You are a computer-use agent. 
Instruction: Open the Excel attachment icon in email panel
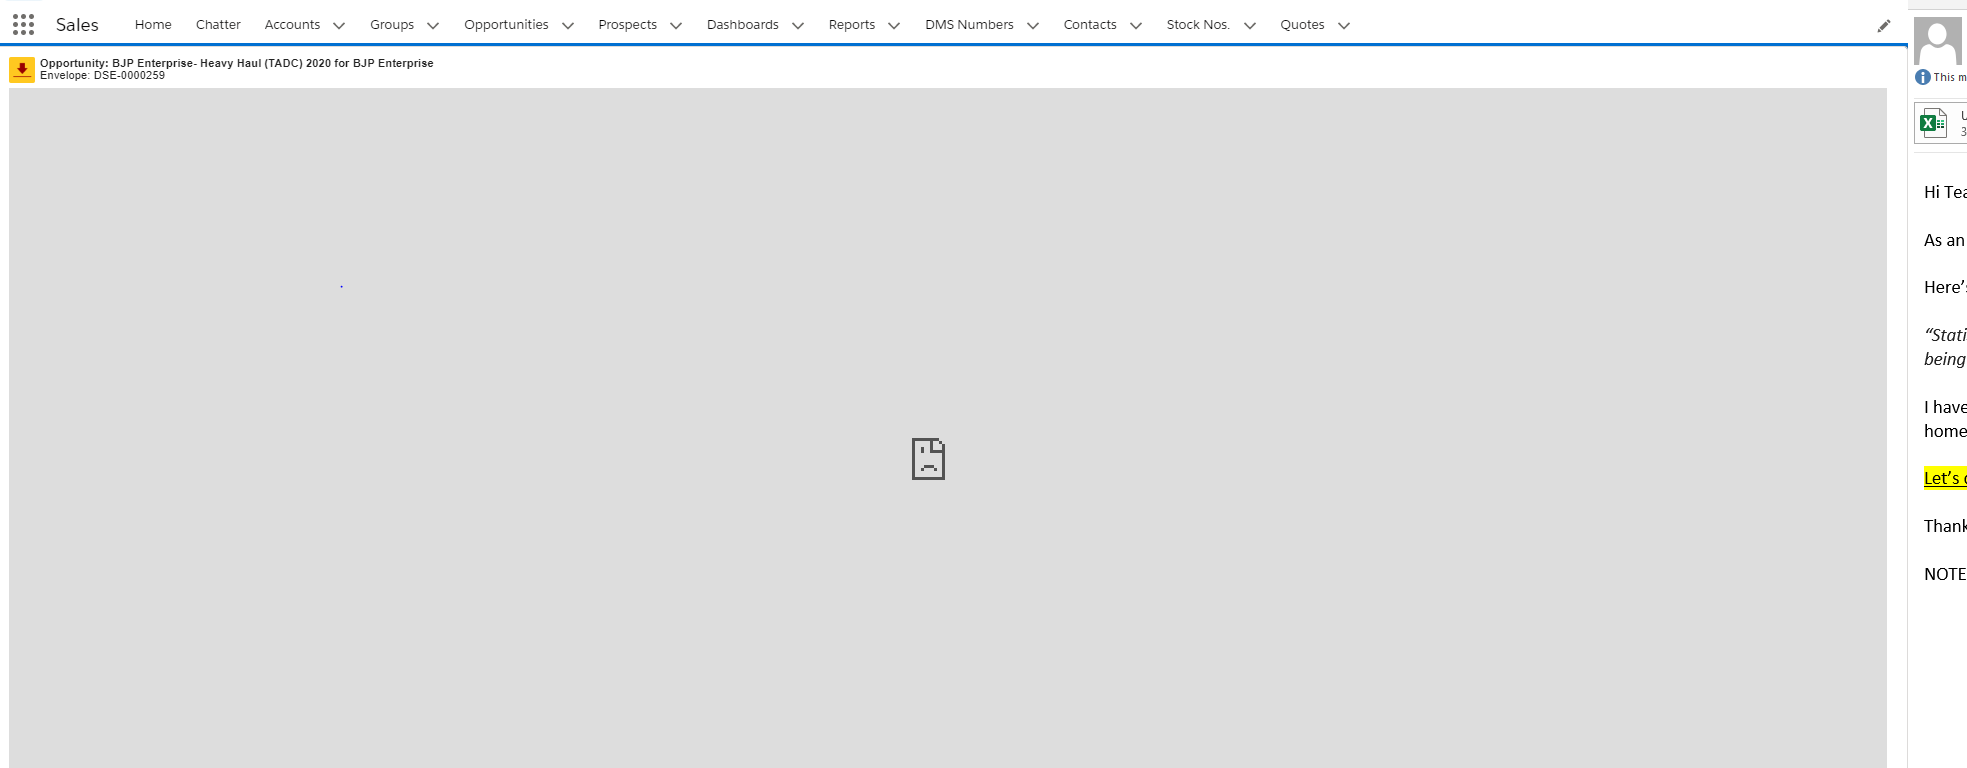[1933, 123]
